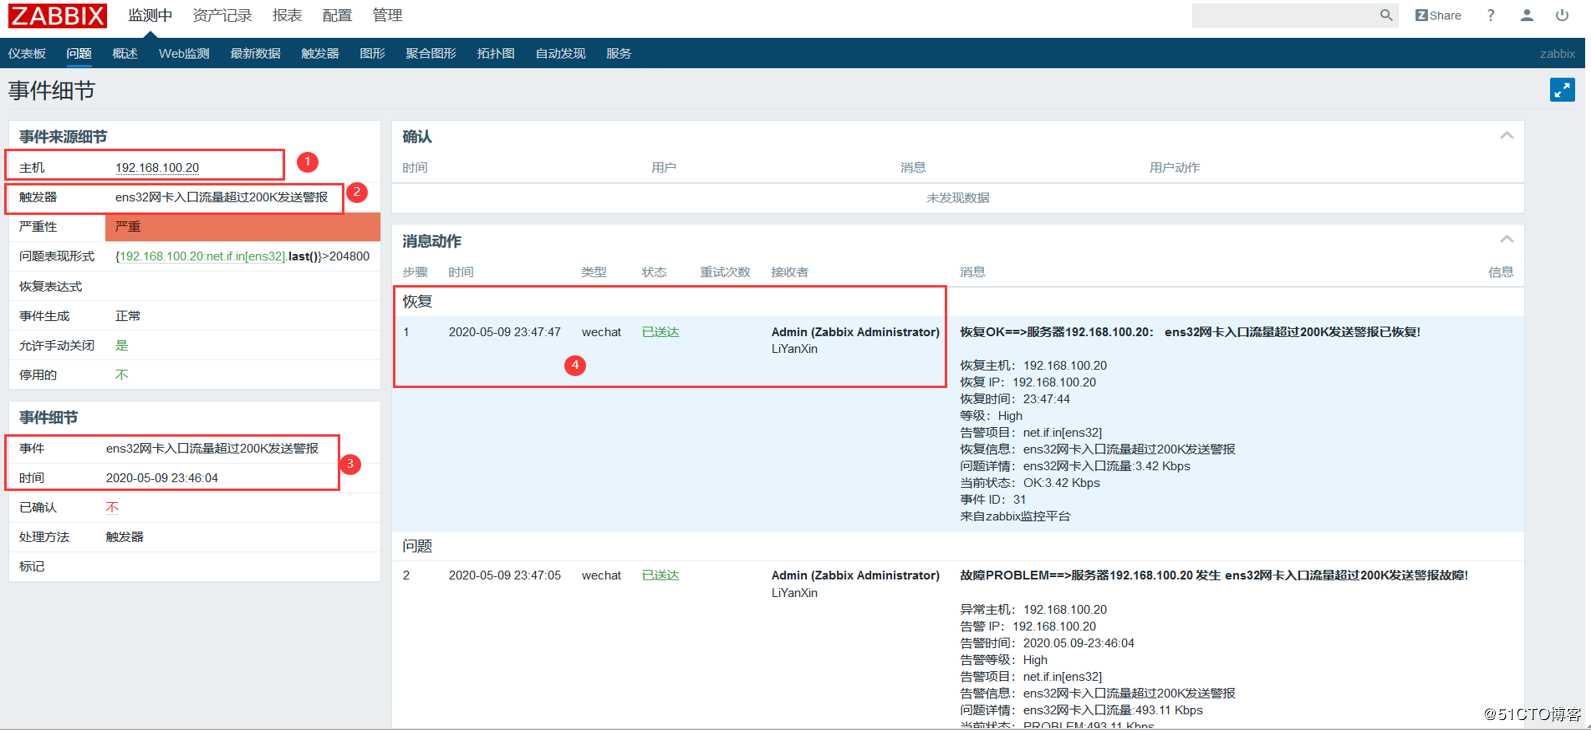This screenshot has height=731, width=1591.
Task: Click the 停用的 value 不
Action: pyautogui.click(x=122, y=375)
